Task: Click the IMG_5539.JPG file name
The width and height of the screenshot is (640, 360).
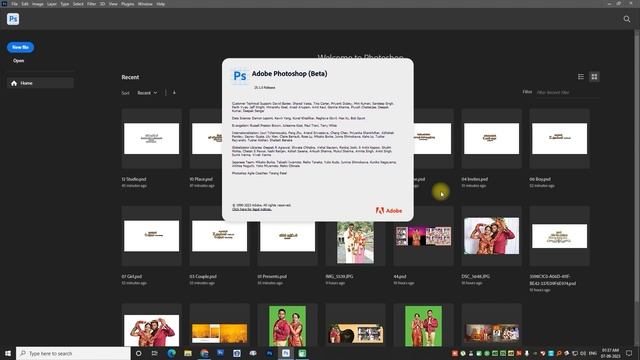Action: tap(340, 276)
